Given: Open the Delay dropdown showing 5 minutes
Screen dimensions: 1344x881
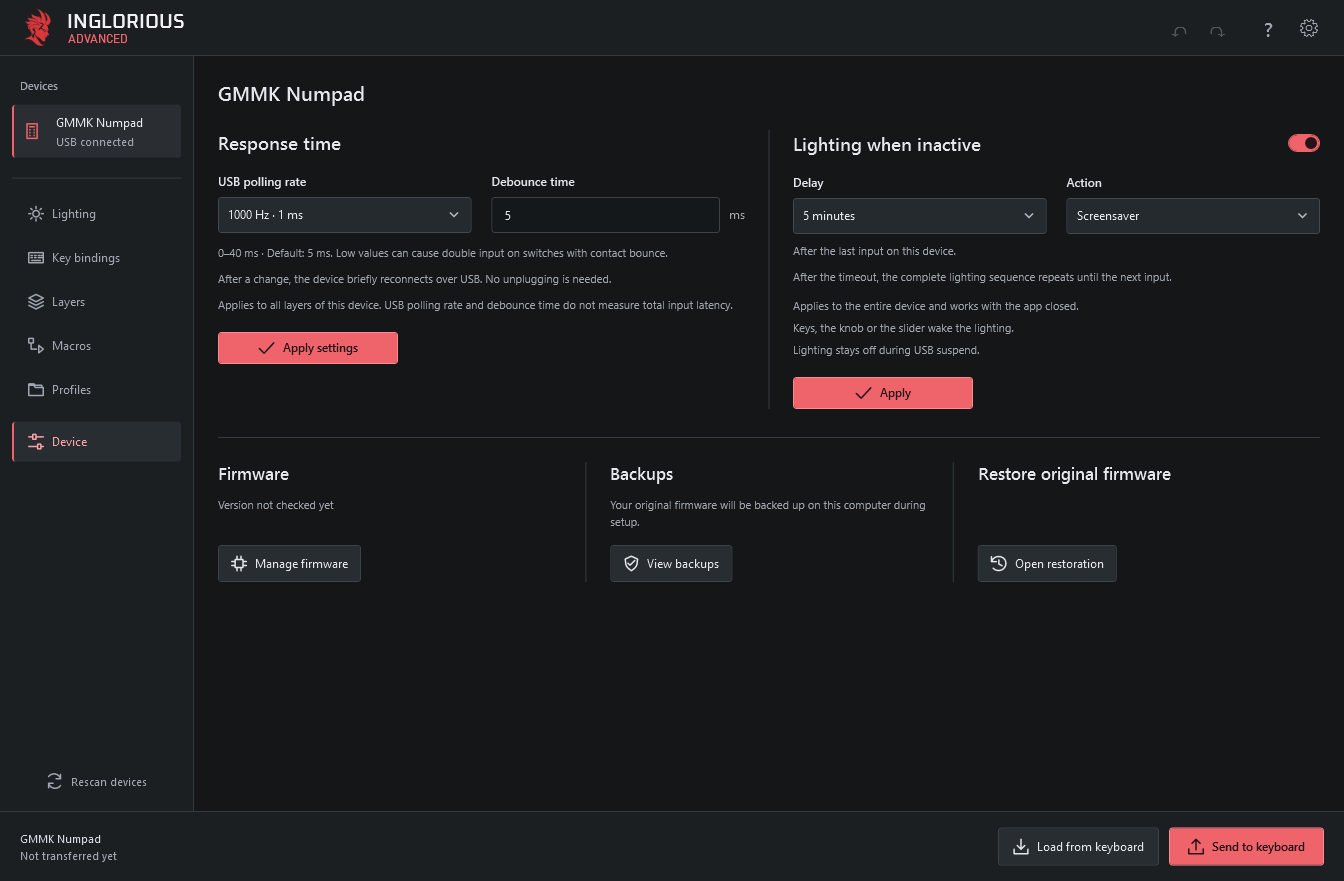Looking at the screenshot, I should (920, 216).
